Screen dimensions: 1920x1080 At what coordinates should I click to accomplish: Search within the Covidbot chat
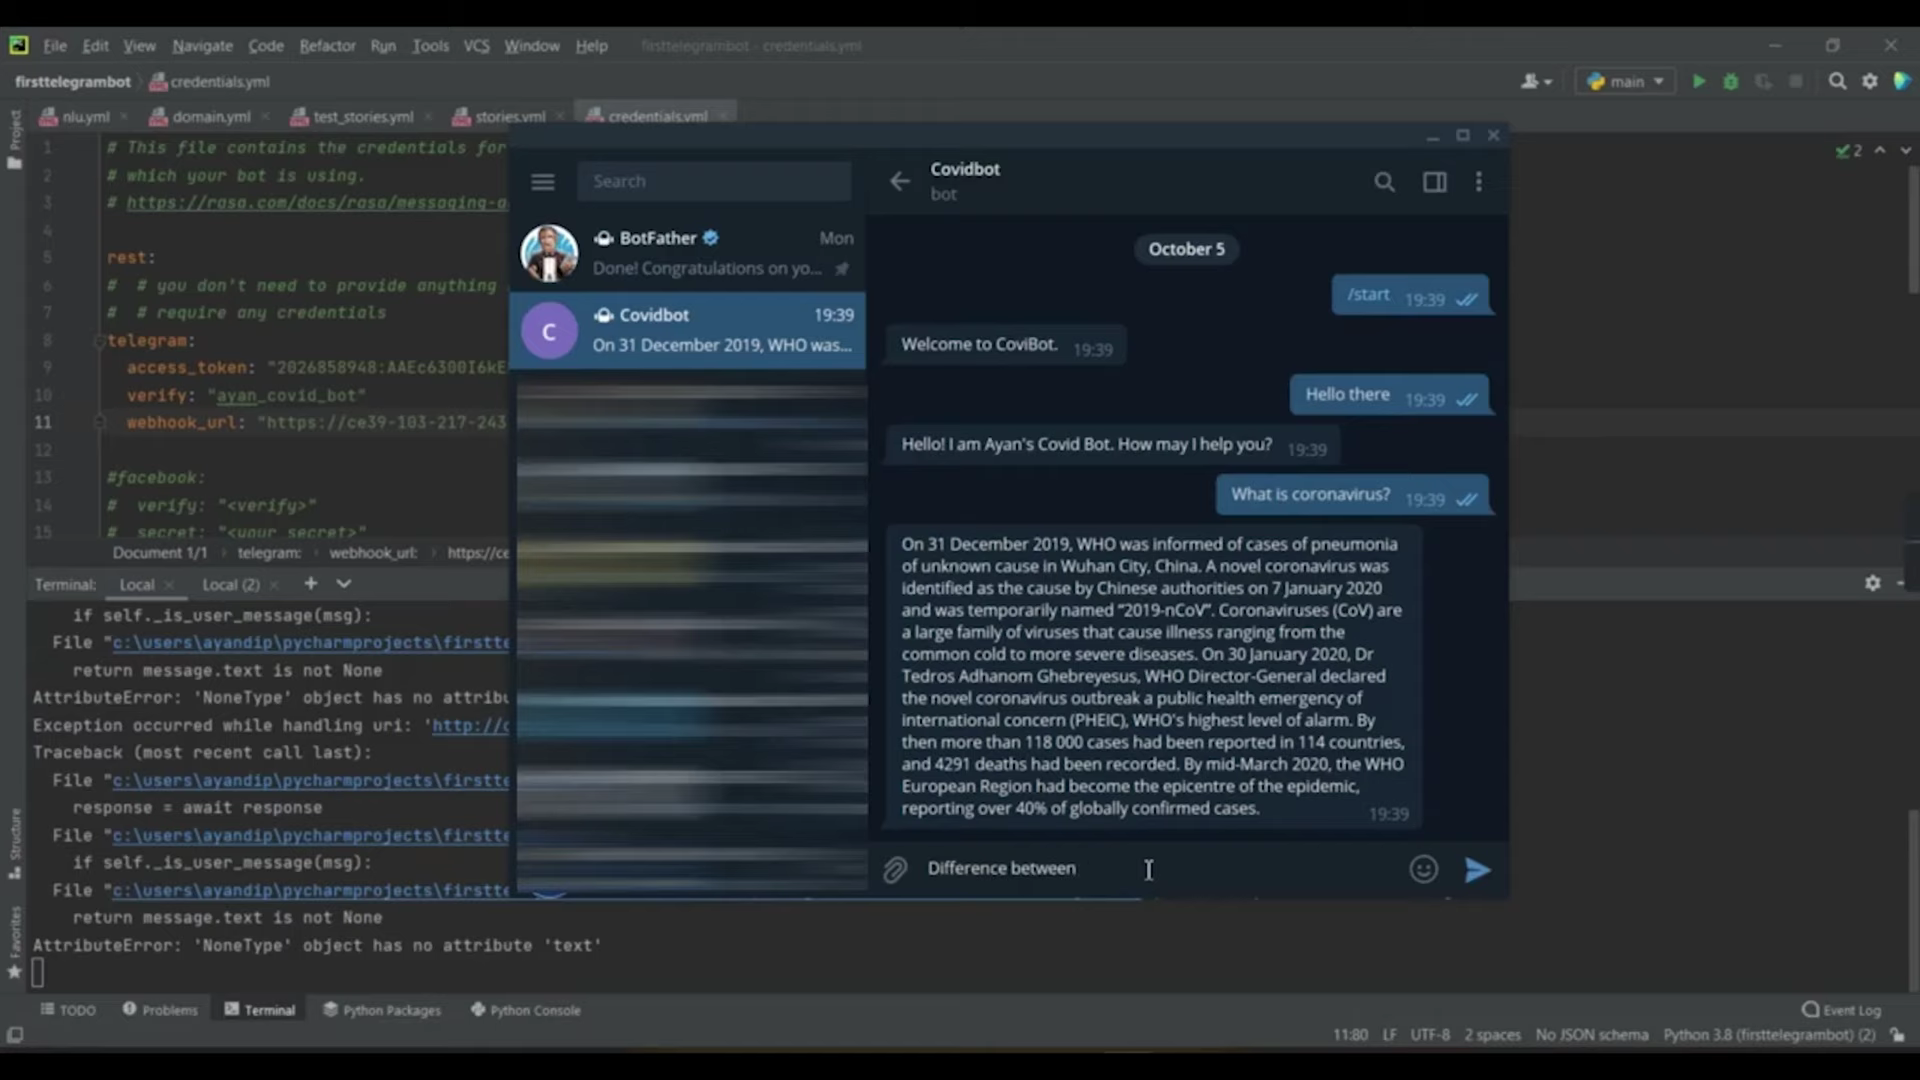coord(1384,182)
